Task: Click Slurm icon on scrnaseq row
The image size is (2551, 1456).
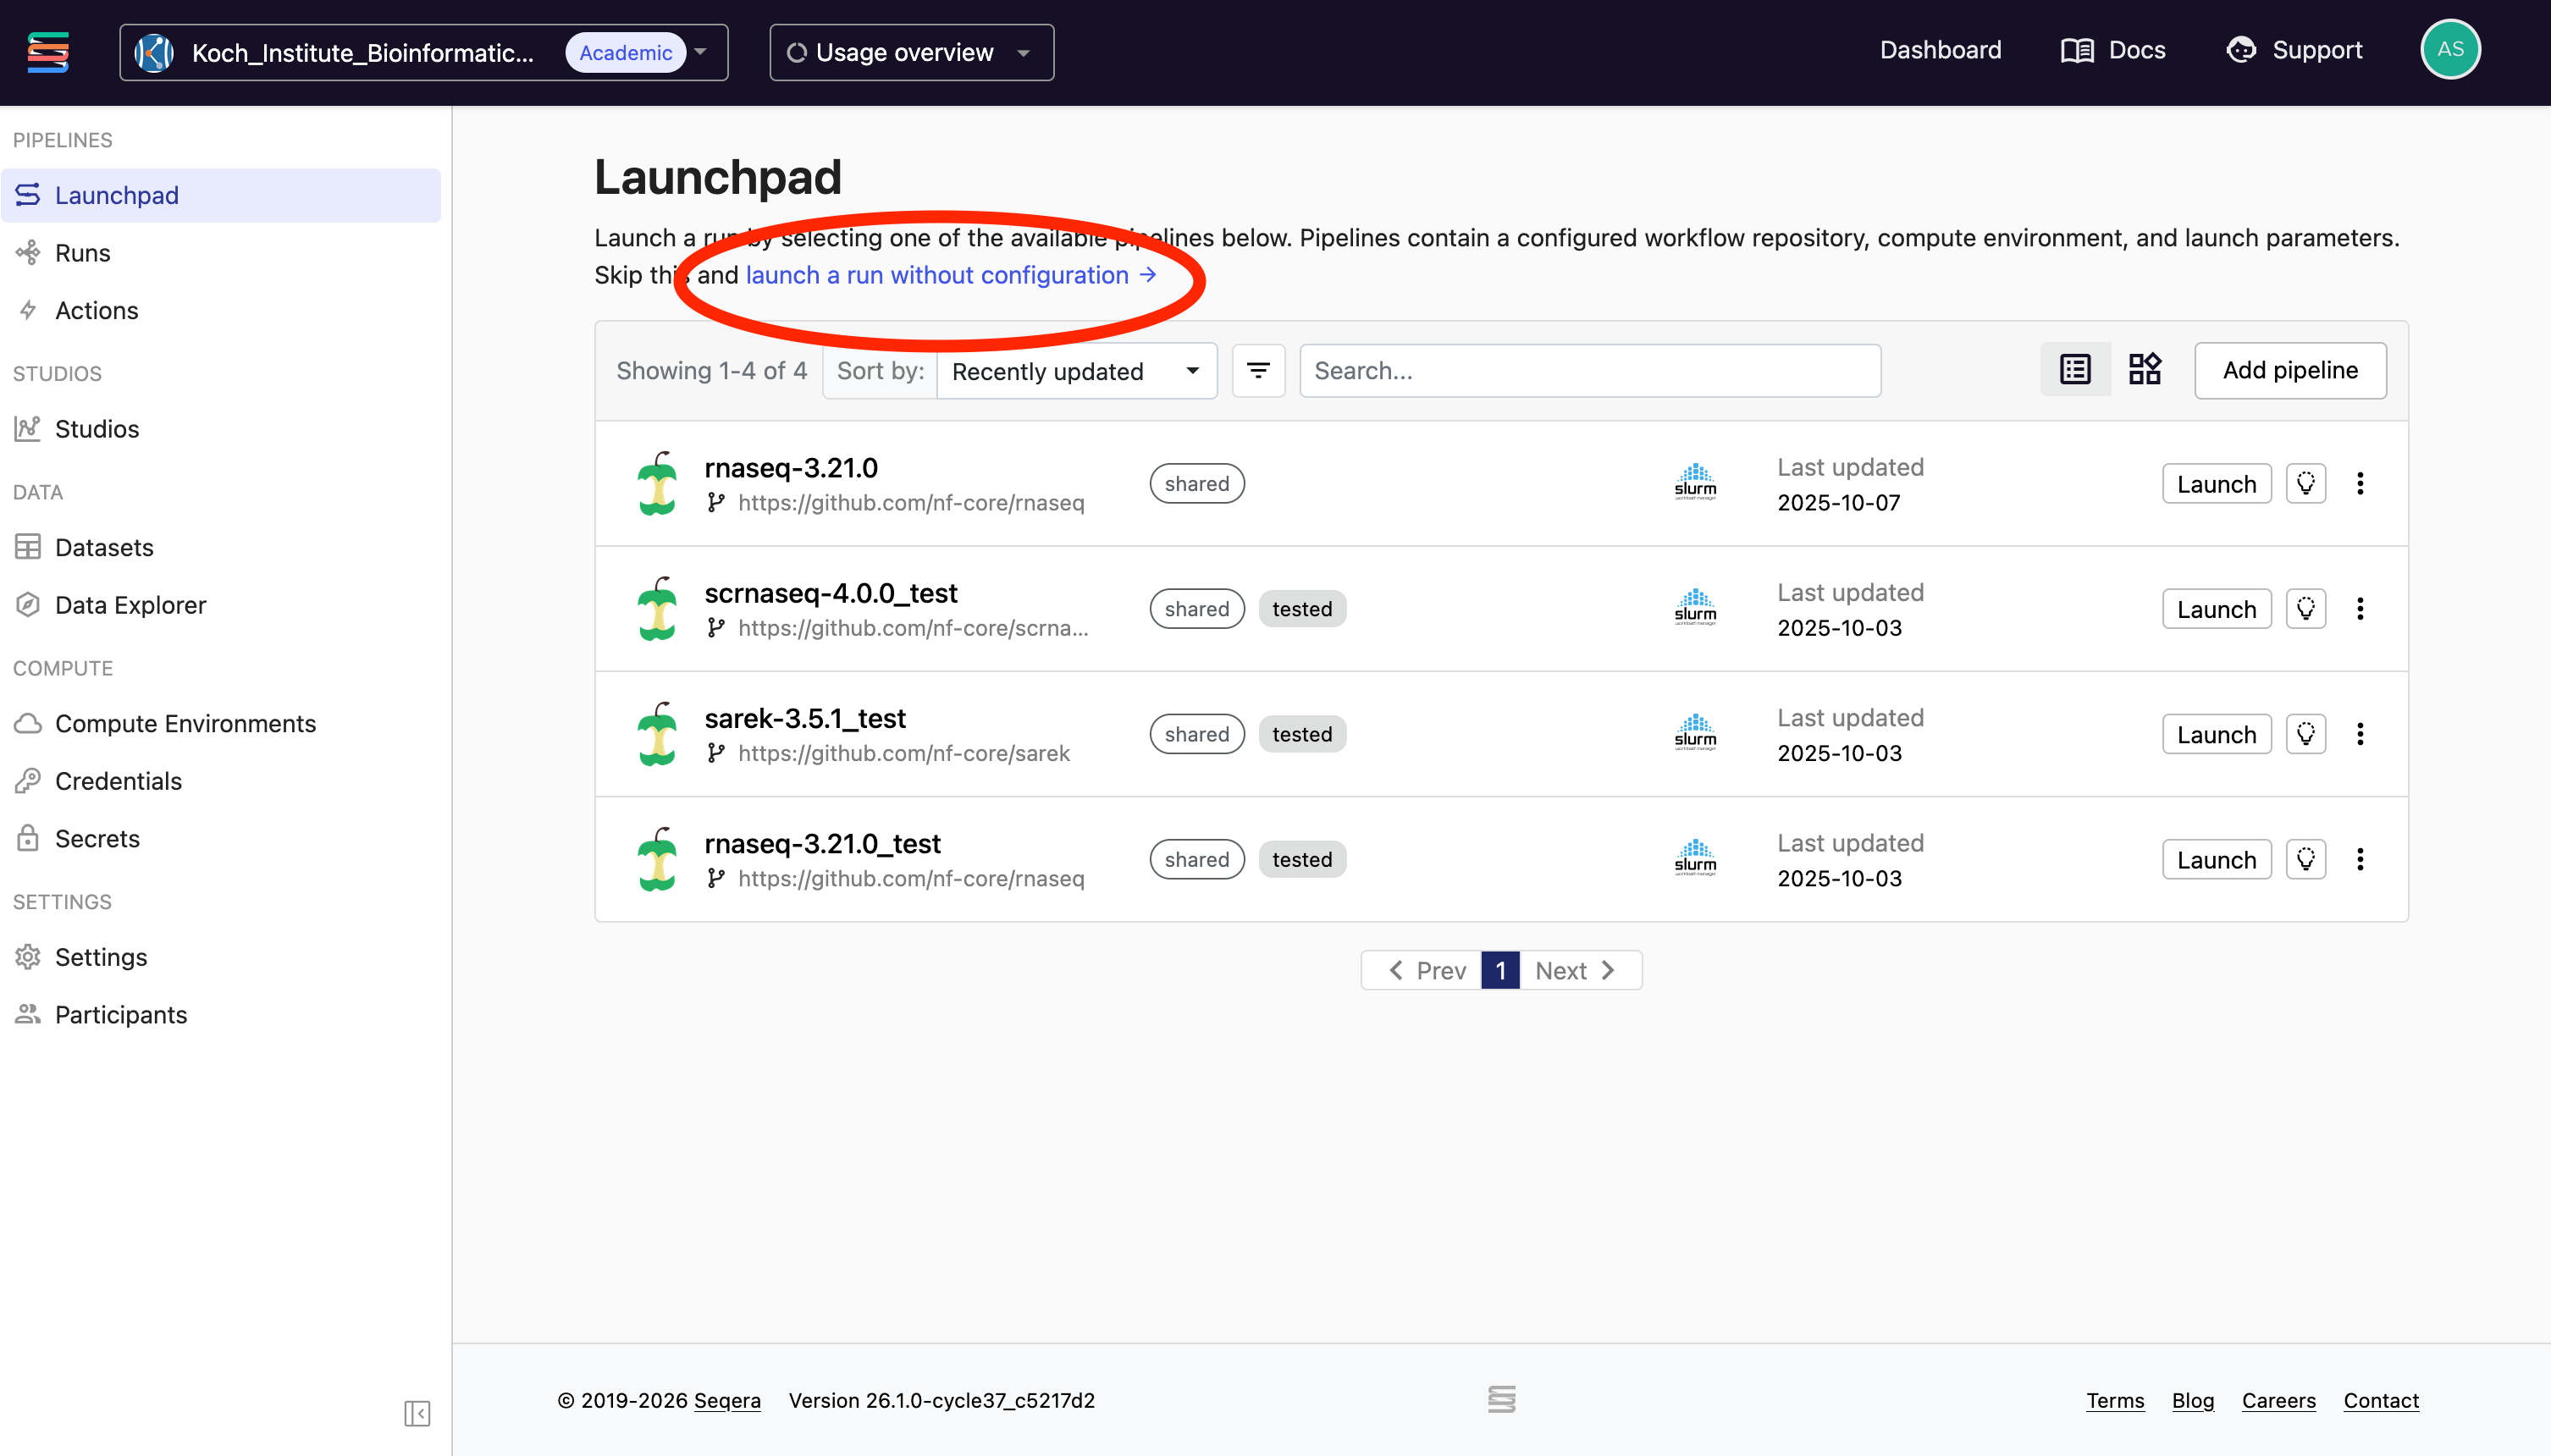Action: tap(1695, 608)
